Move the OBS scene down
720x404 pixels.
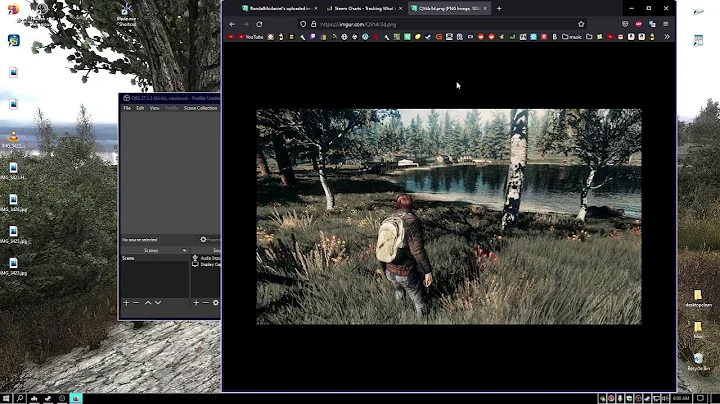[158, 303]
